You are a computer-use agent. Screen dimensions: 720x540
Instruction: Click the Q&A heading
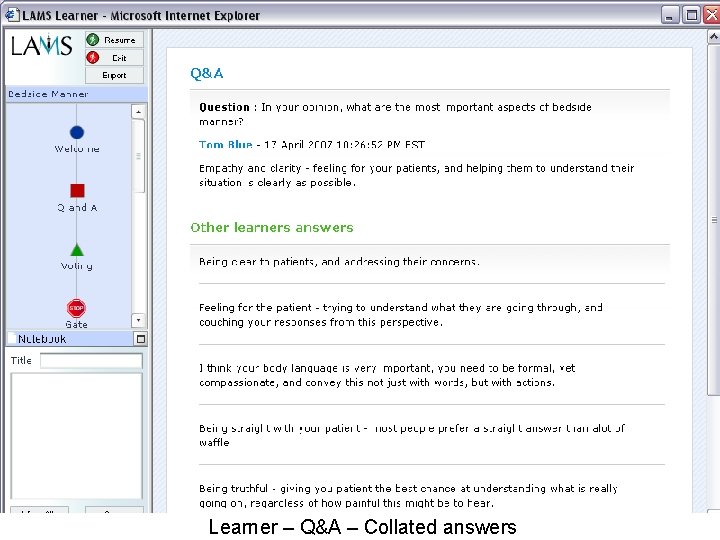pyautogui.click(x=207, y=73)
